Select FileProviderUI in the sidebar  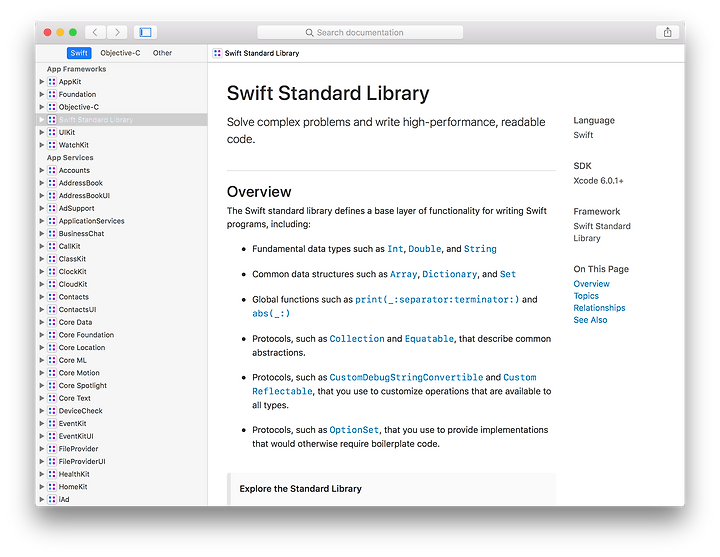[x=122, y=461]
